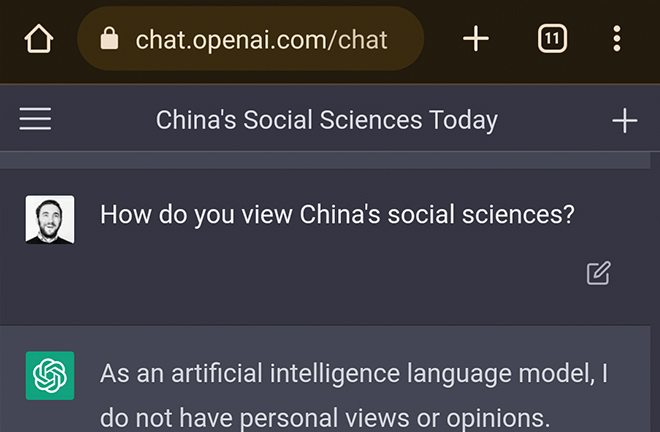Edit the user message with pencil icon

click(x=599, y=273)
